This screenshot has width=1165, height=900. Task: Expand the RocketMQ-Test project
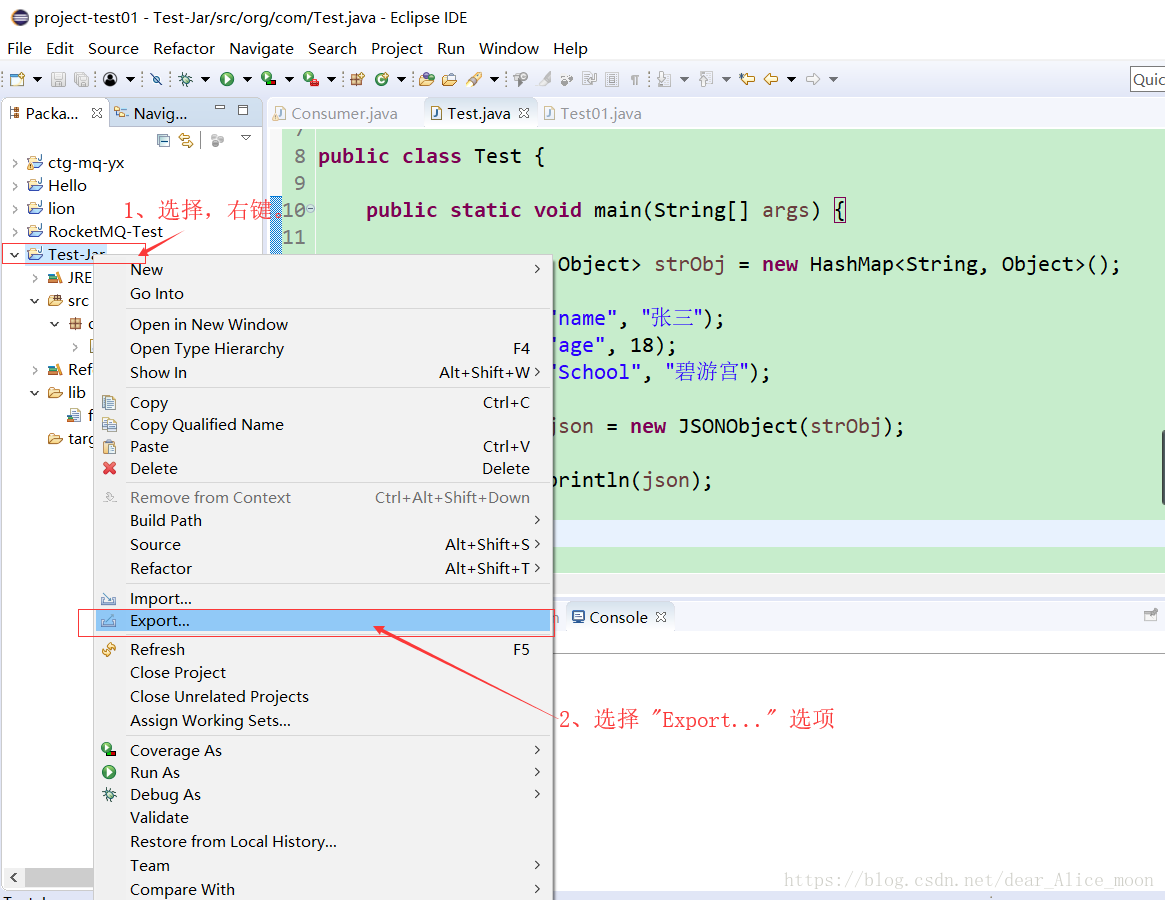click(x=15, y=232)
